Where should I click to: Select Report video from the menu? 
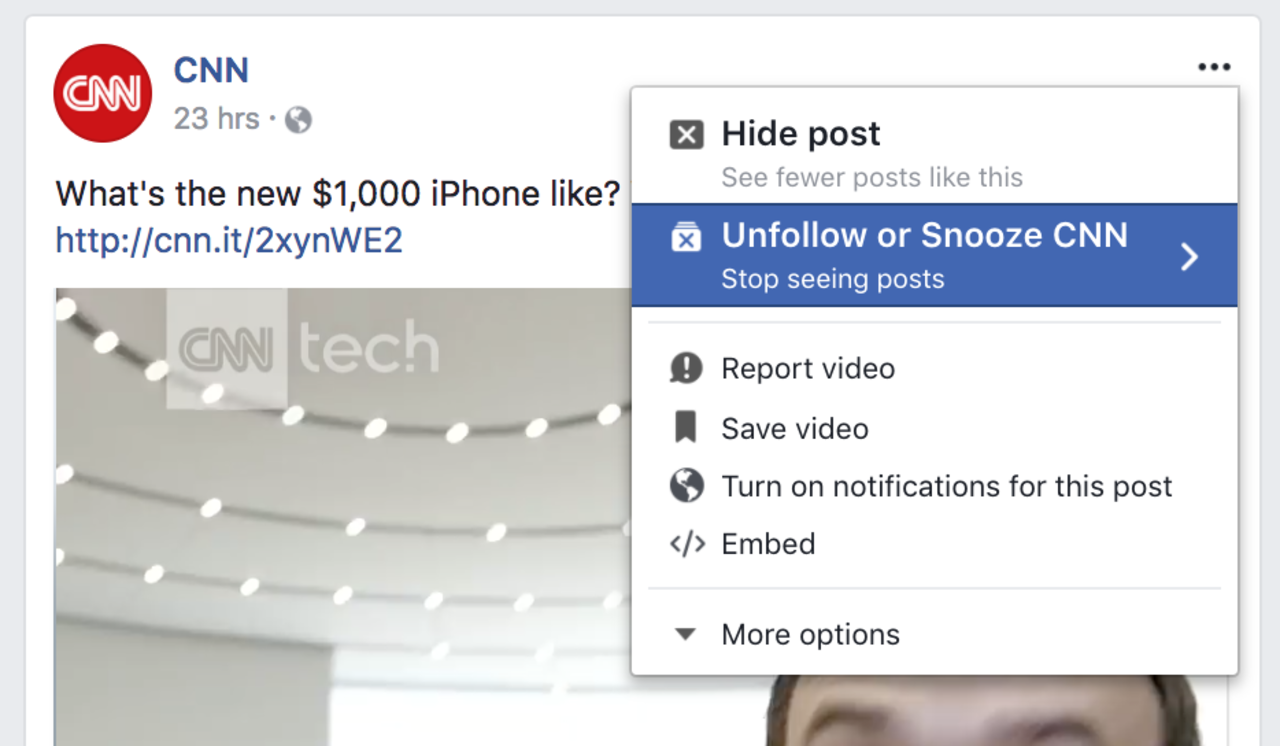tap(807, 368)
